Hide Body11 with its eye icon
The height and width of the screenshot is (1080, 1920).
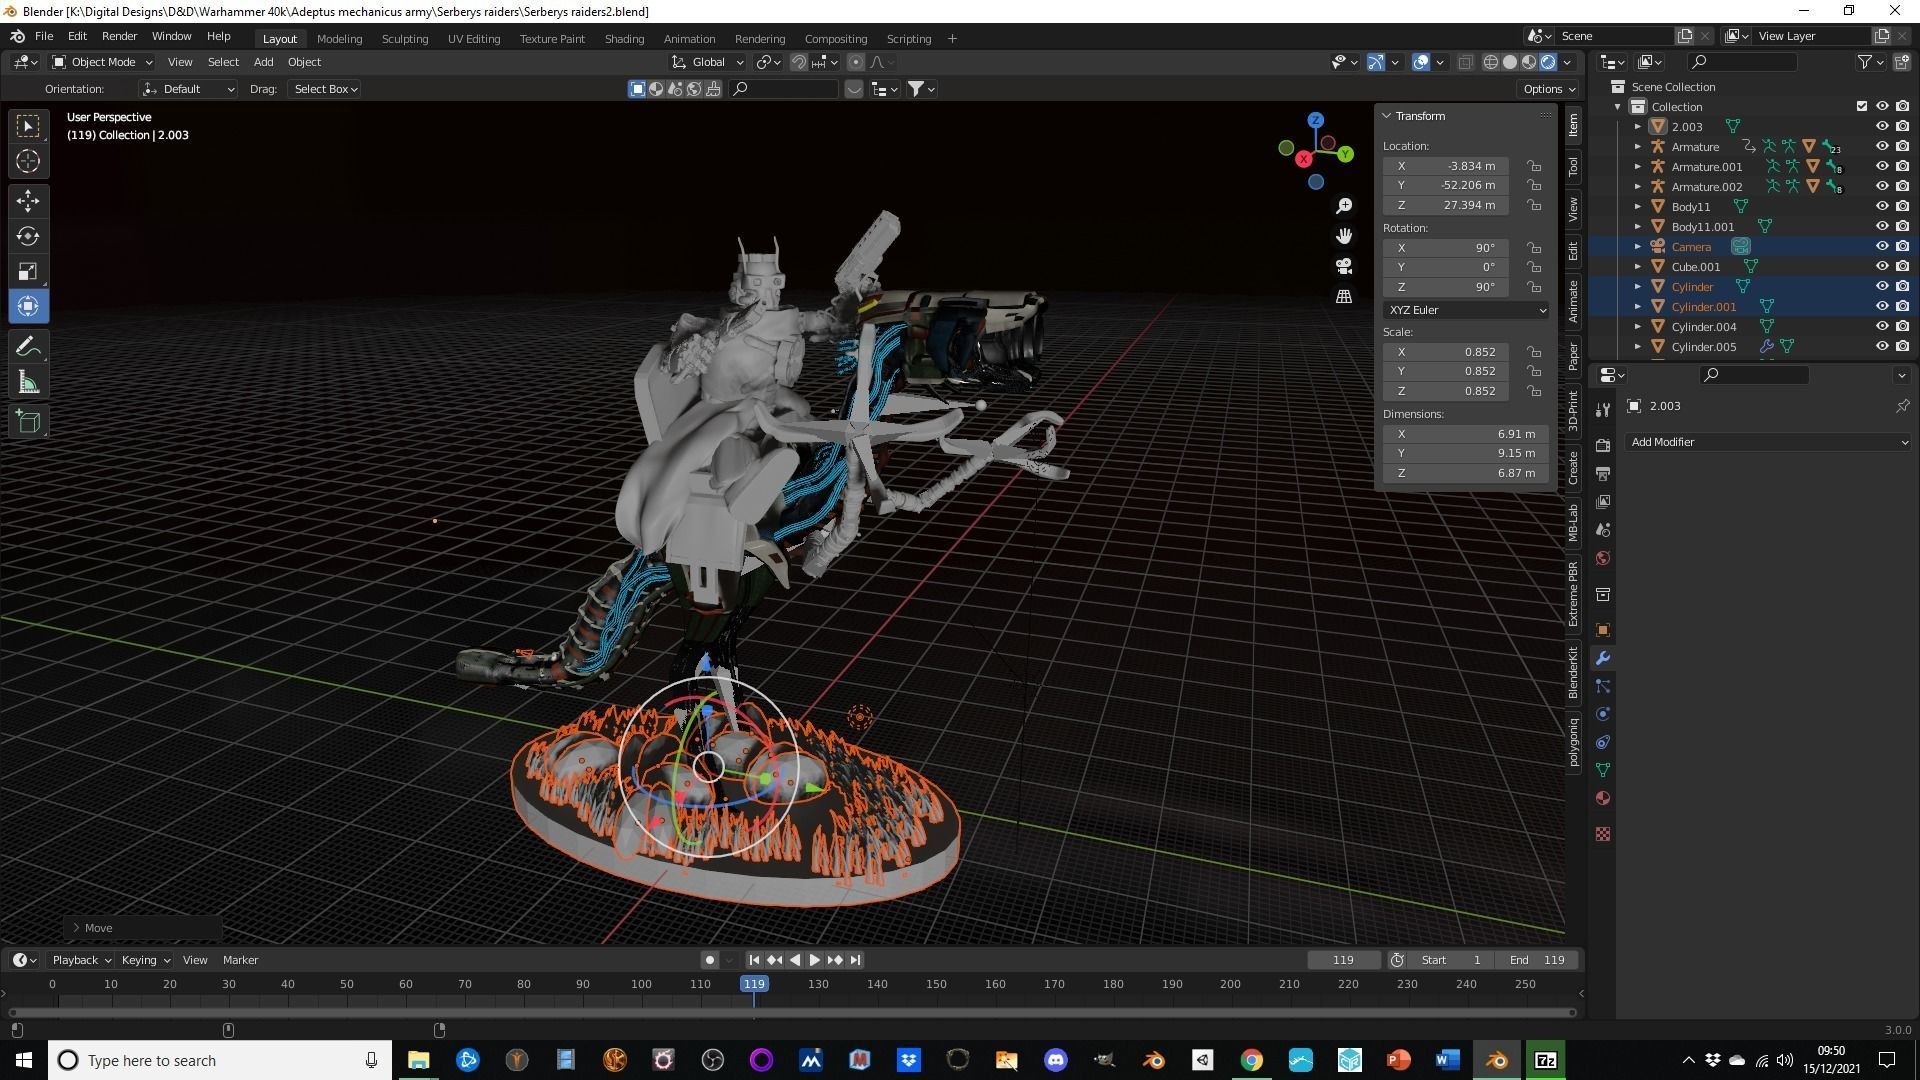pyautogui.click(x=1882, y=206)
